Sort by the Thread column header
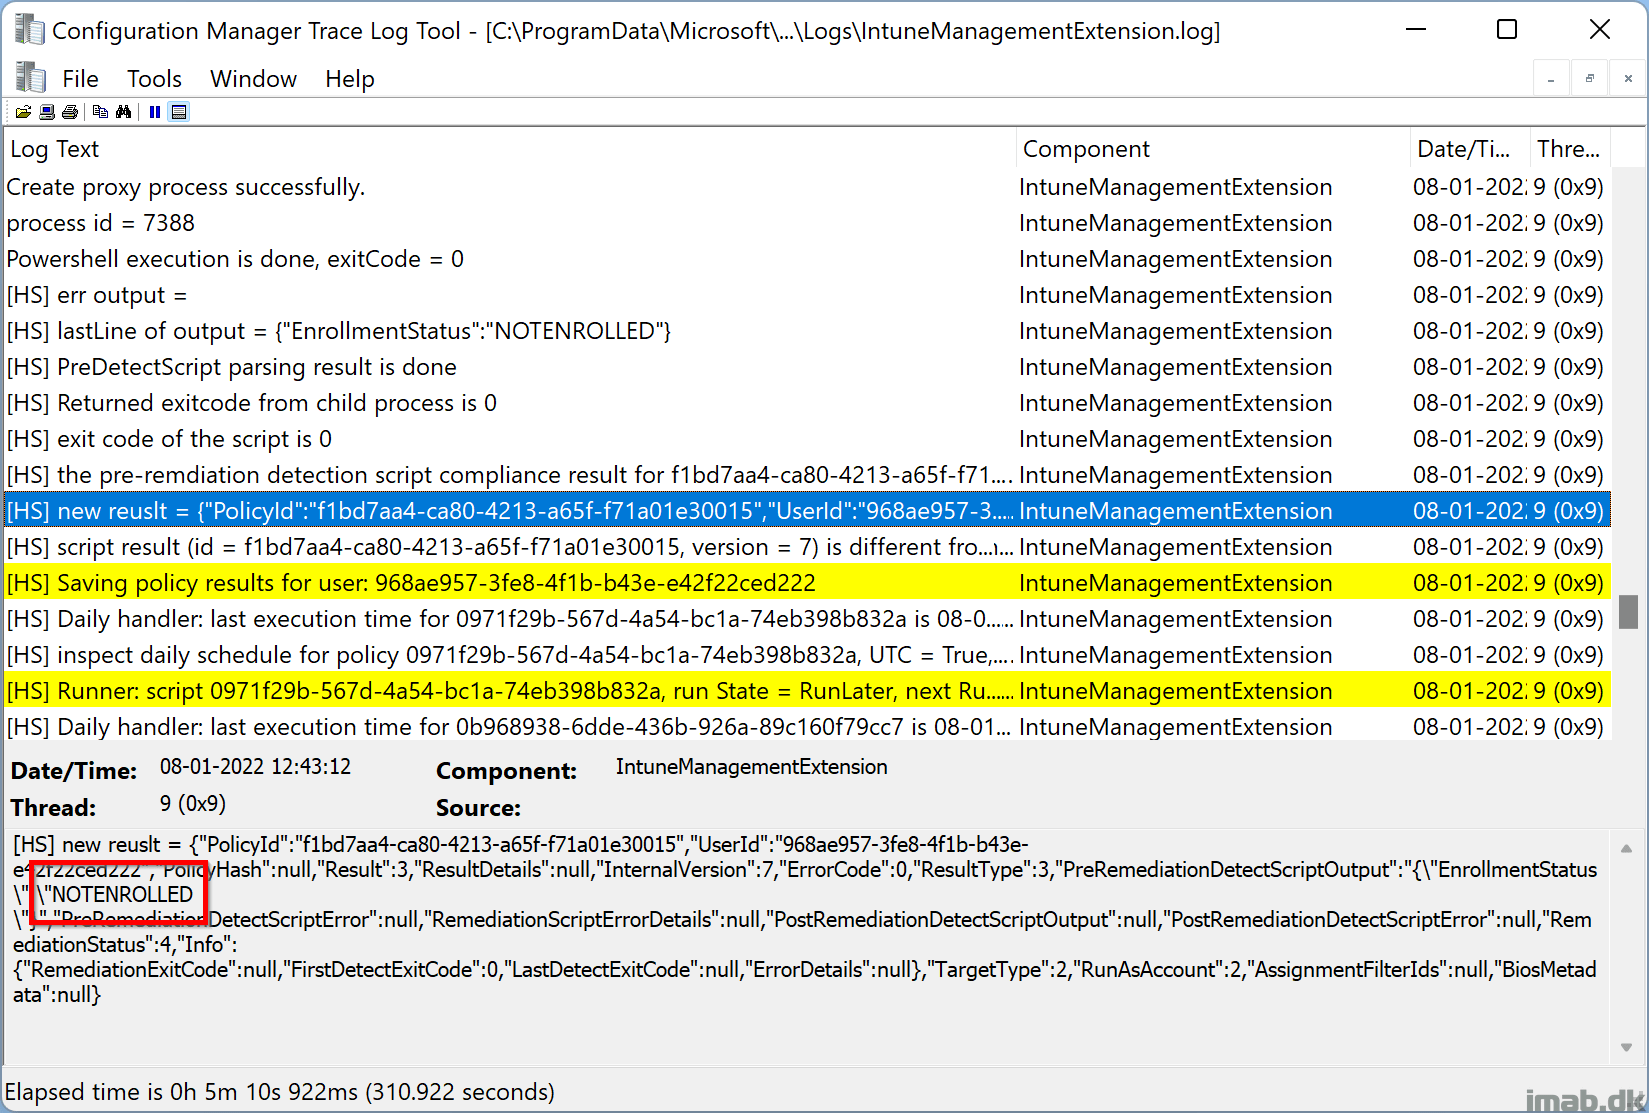The image size is (1649, 1113). [1570, 149]
